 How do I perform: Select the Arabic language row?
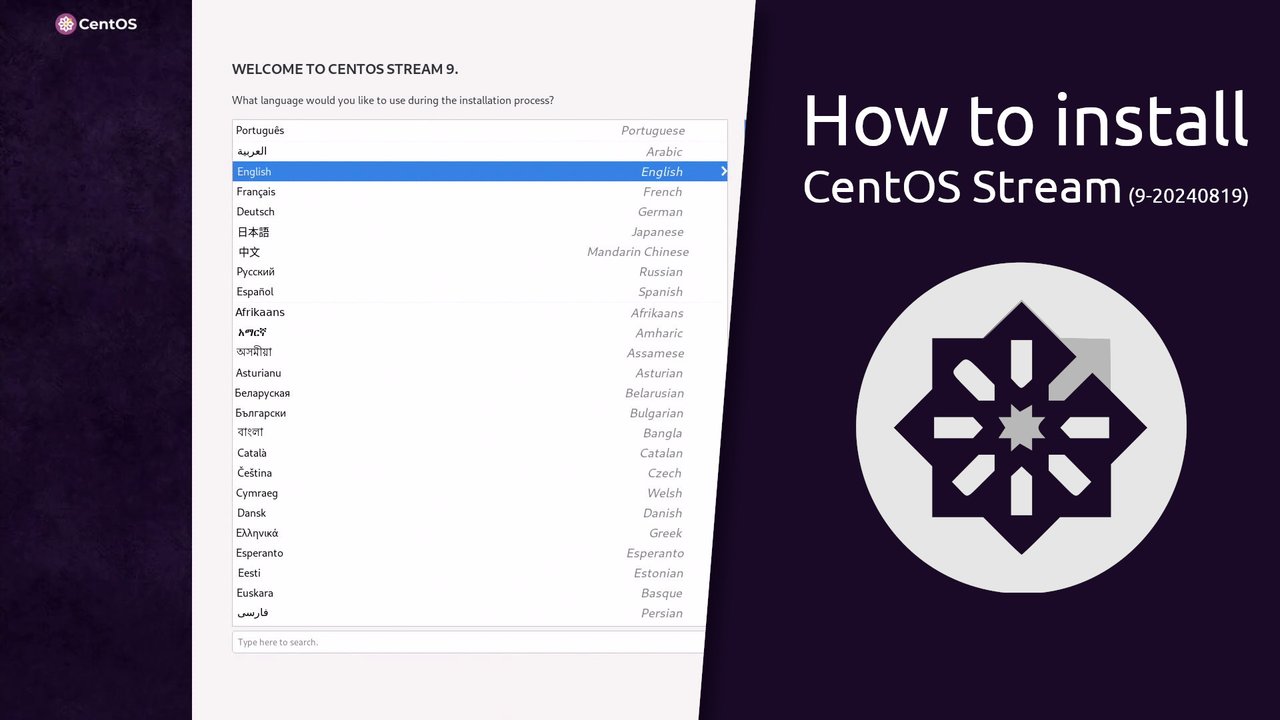[480, 151]
